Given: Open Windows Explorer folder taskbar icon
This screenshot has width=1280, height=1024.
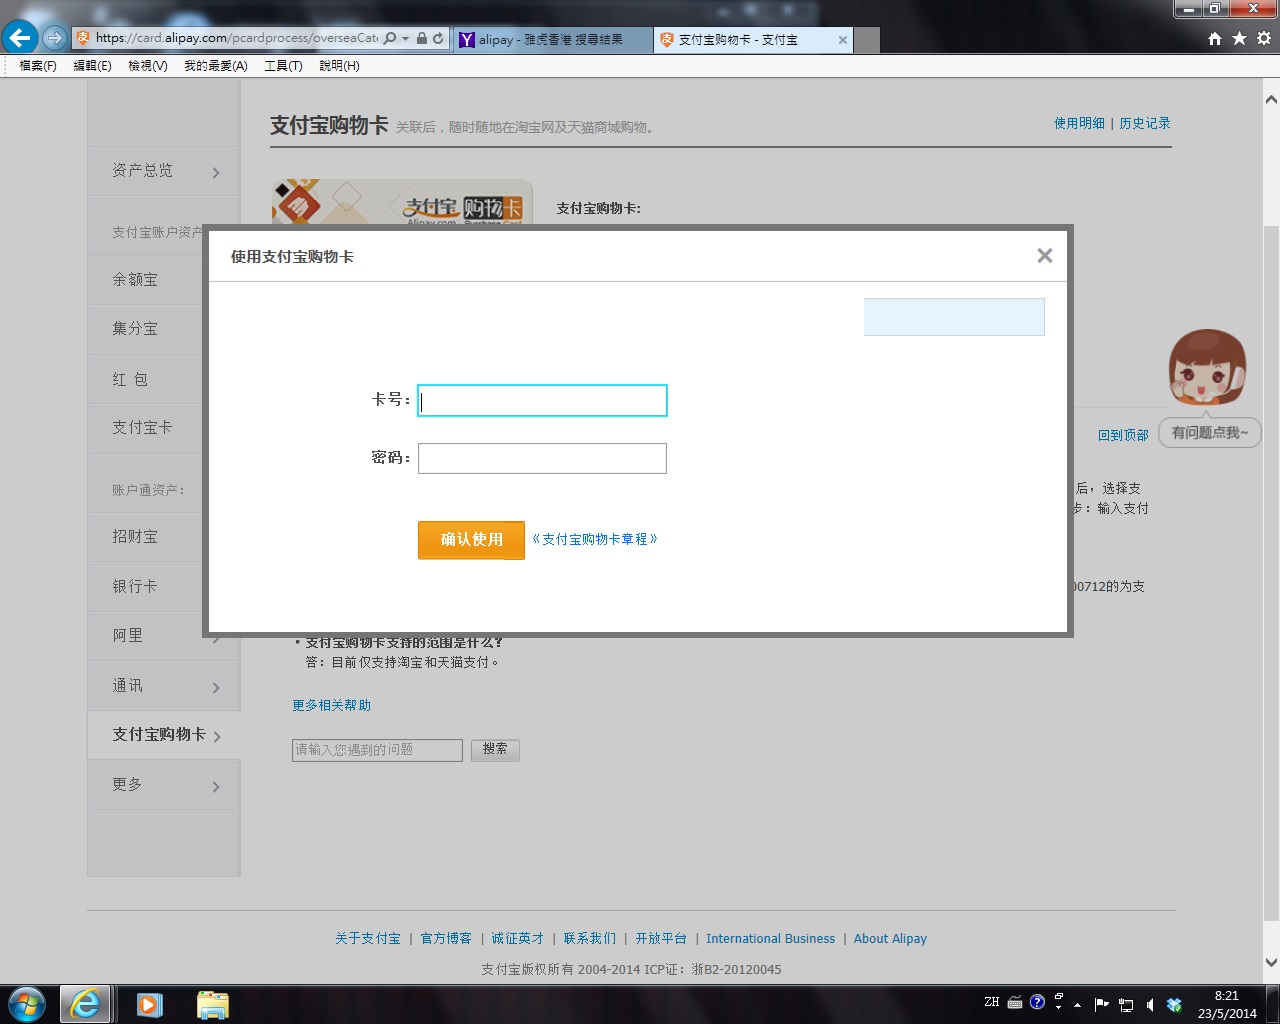Looking at the screenshot, I should click(213, 1004).
